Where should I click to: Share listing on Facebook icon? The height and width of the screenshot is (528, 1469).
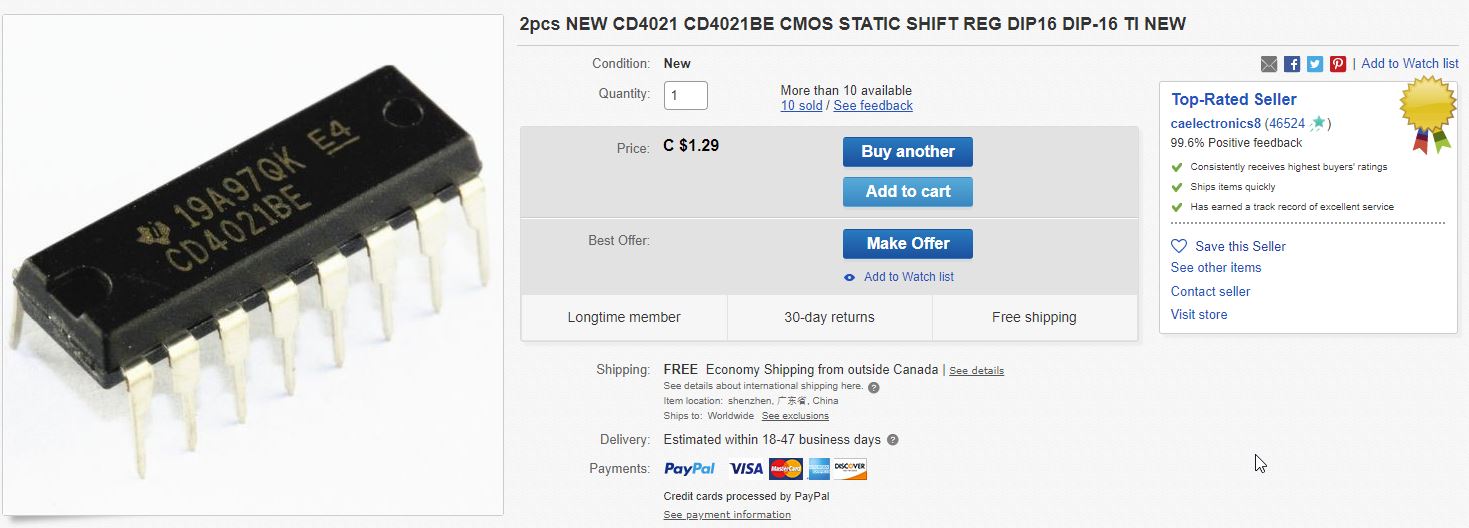coord(1292,64)
